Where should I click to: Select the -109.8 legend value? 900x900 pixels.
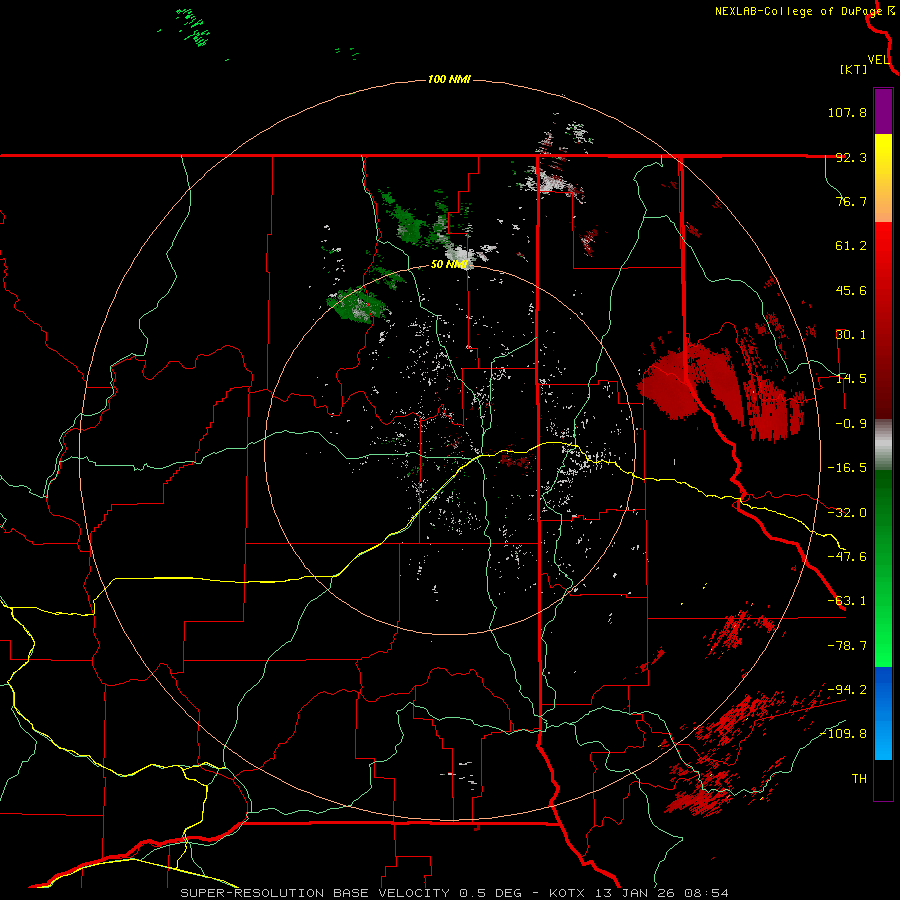pyautogui.click(x=844, y=734)
